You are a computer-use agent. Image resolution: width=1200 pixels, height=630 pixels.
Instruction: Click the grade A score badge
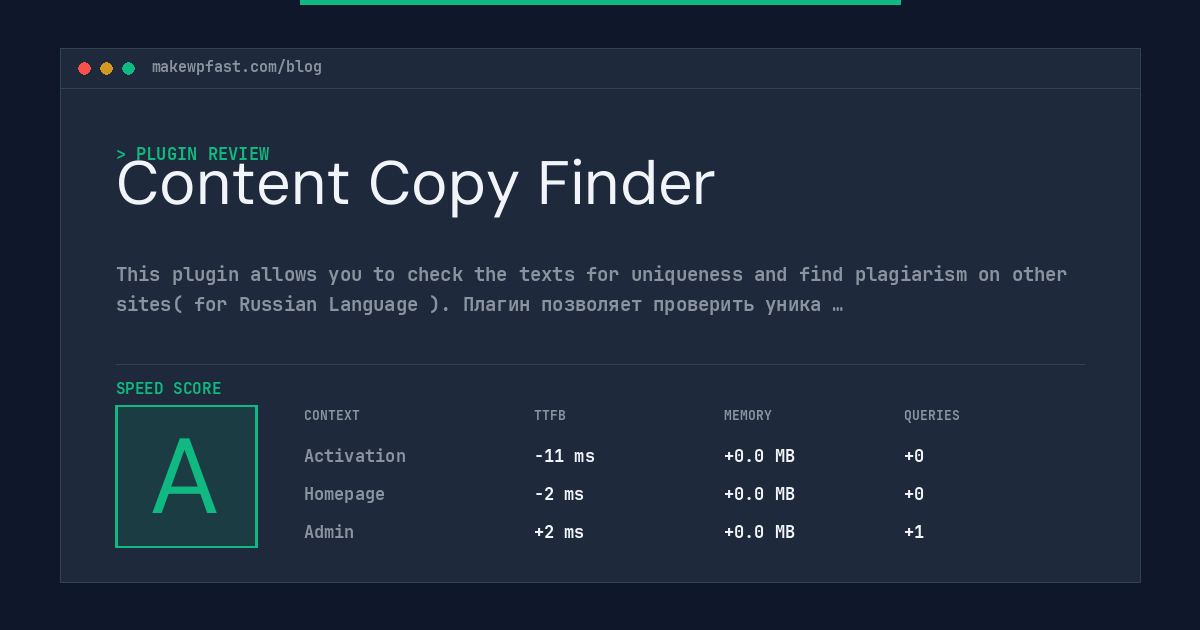186,476
